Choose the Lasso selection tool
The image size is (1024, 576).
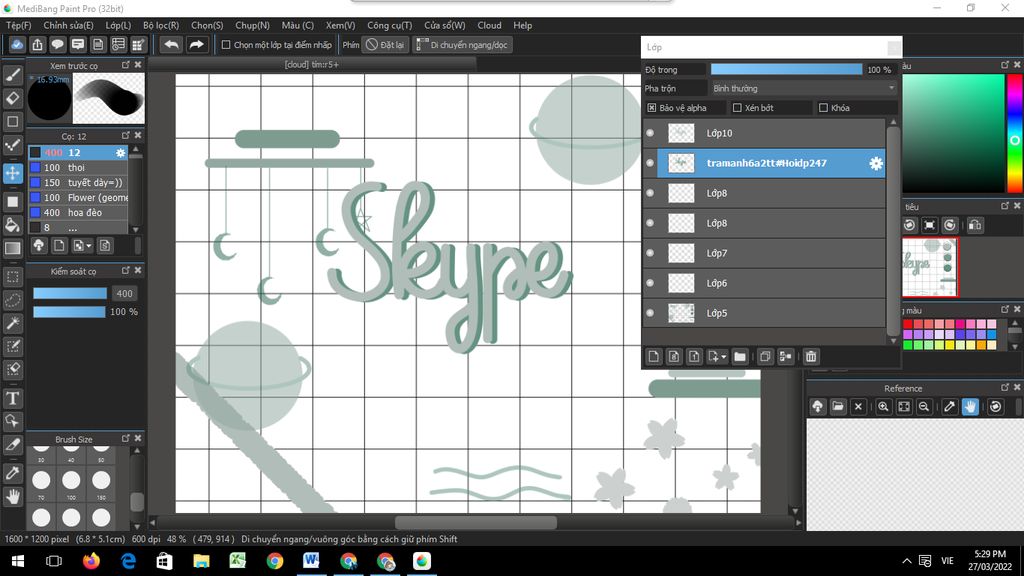[13, 300]
